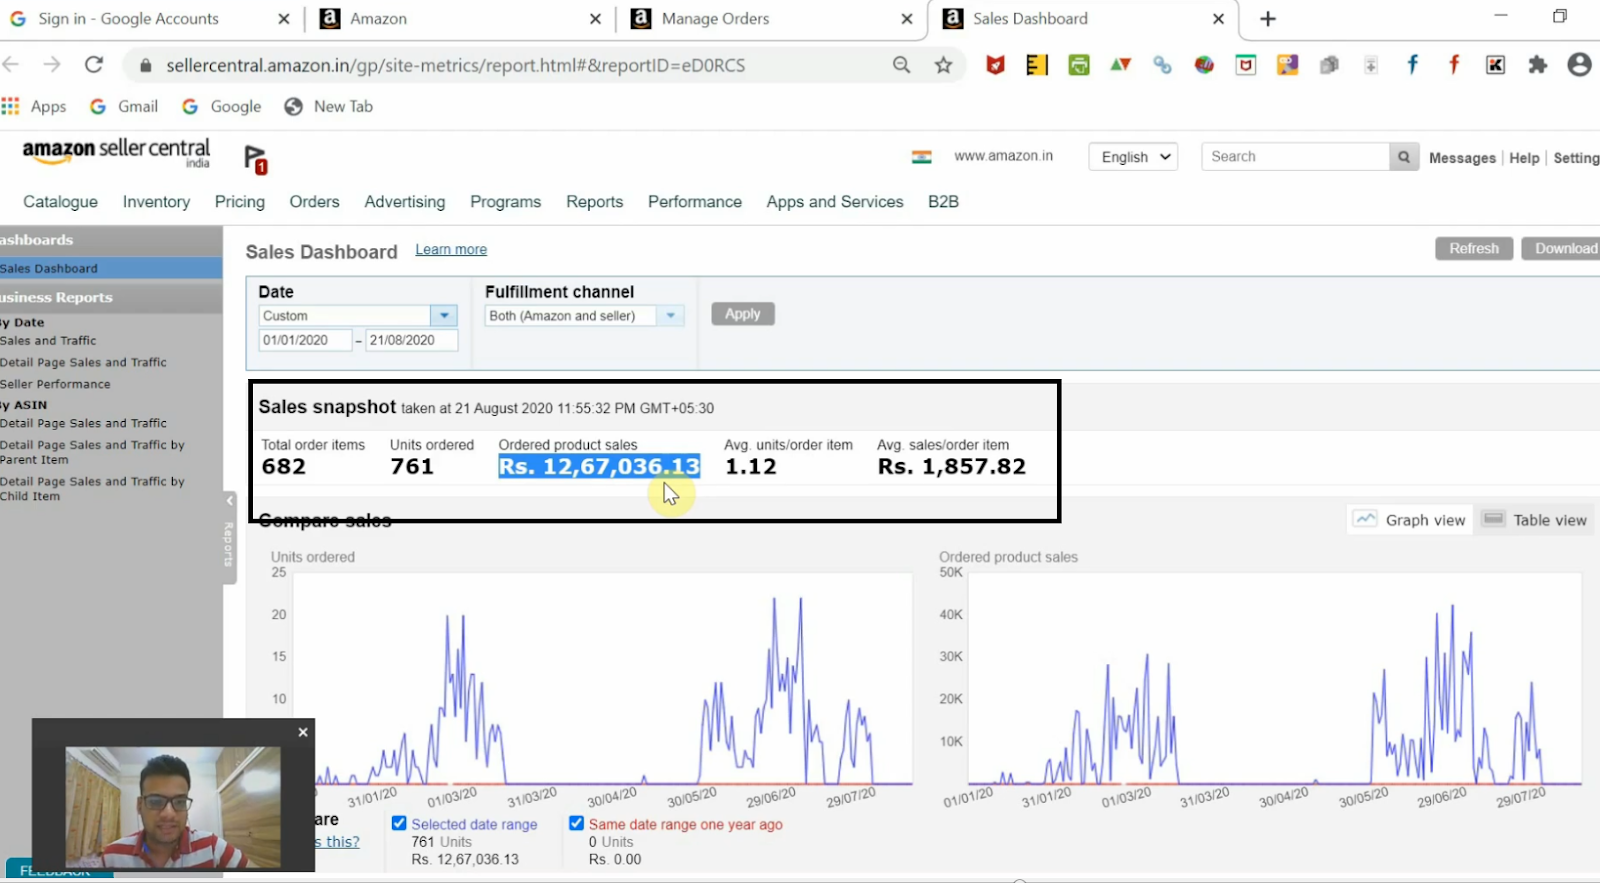Close the Sign in - Google Accounts tab
This screenshot has width=1600, height=883.
(x=284, y=19)
